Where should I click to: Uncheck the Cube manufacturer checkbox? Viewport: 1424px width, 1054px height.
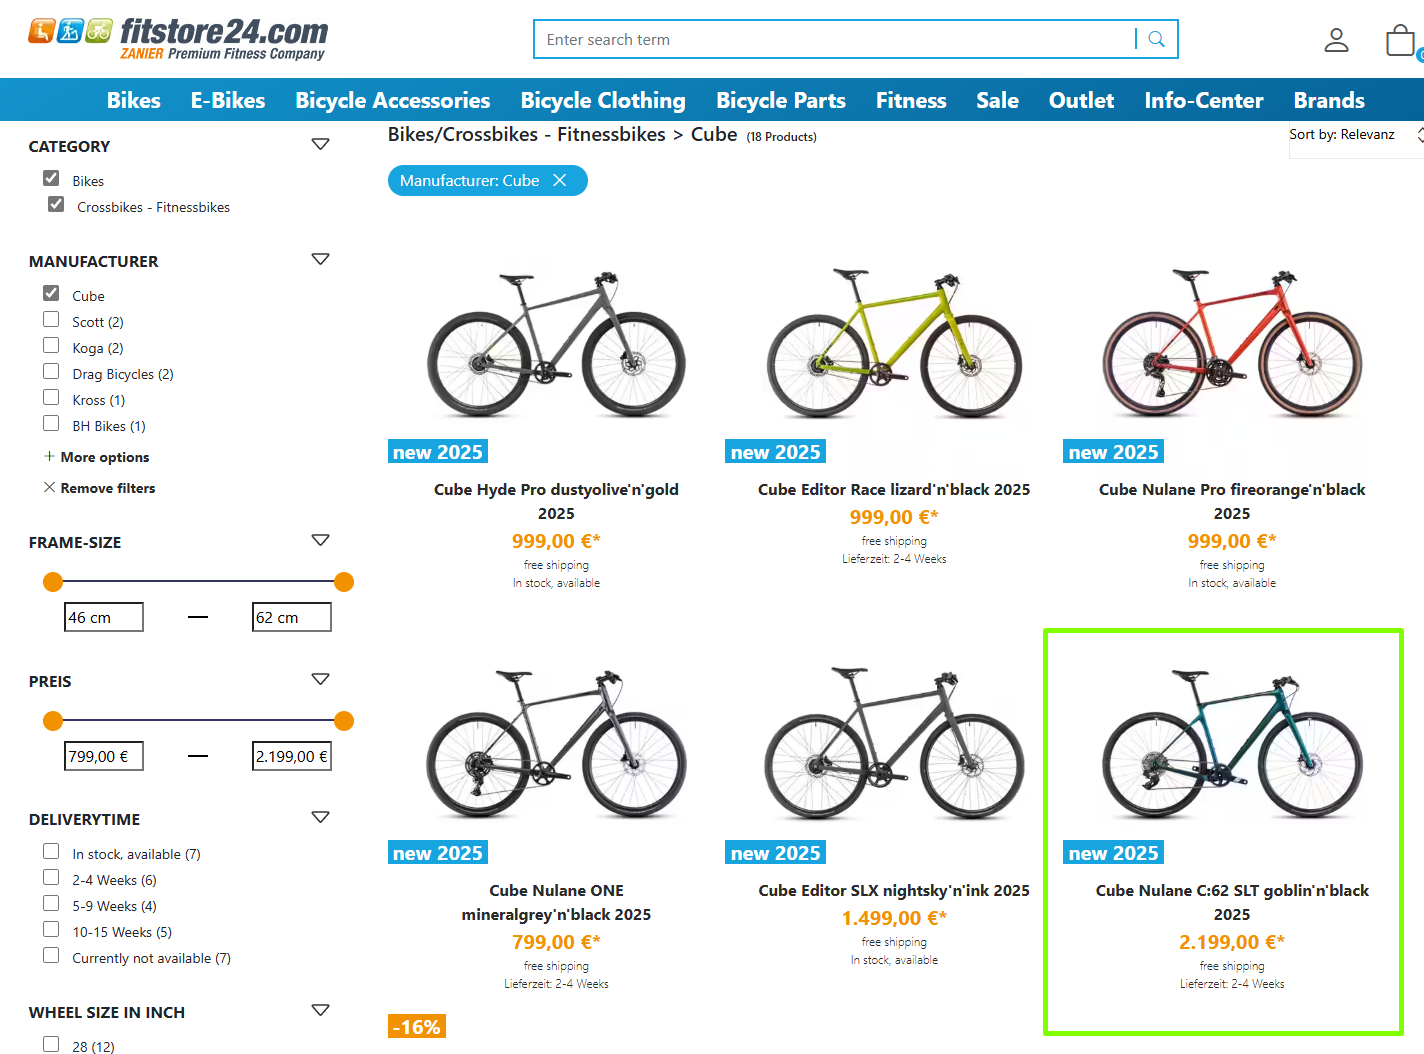pyautogui.click(x=51, y=293)
